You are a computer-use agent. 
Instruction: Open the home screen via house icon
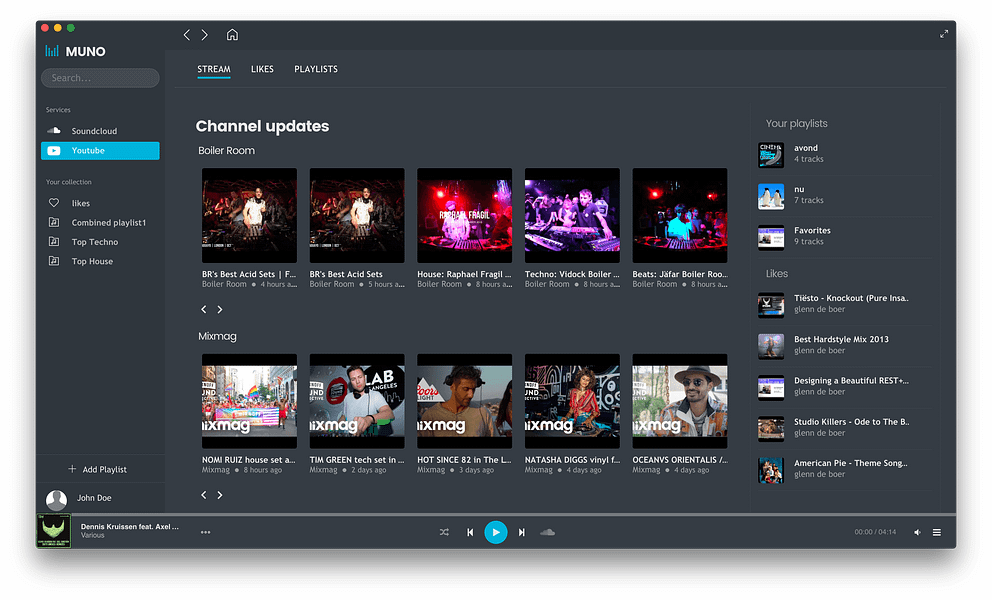pyautogui.click(x=232, y=34)
